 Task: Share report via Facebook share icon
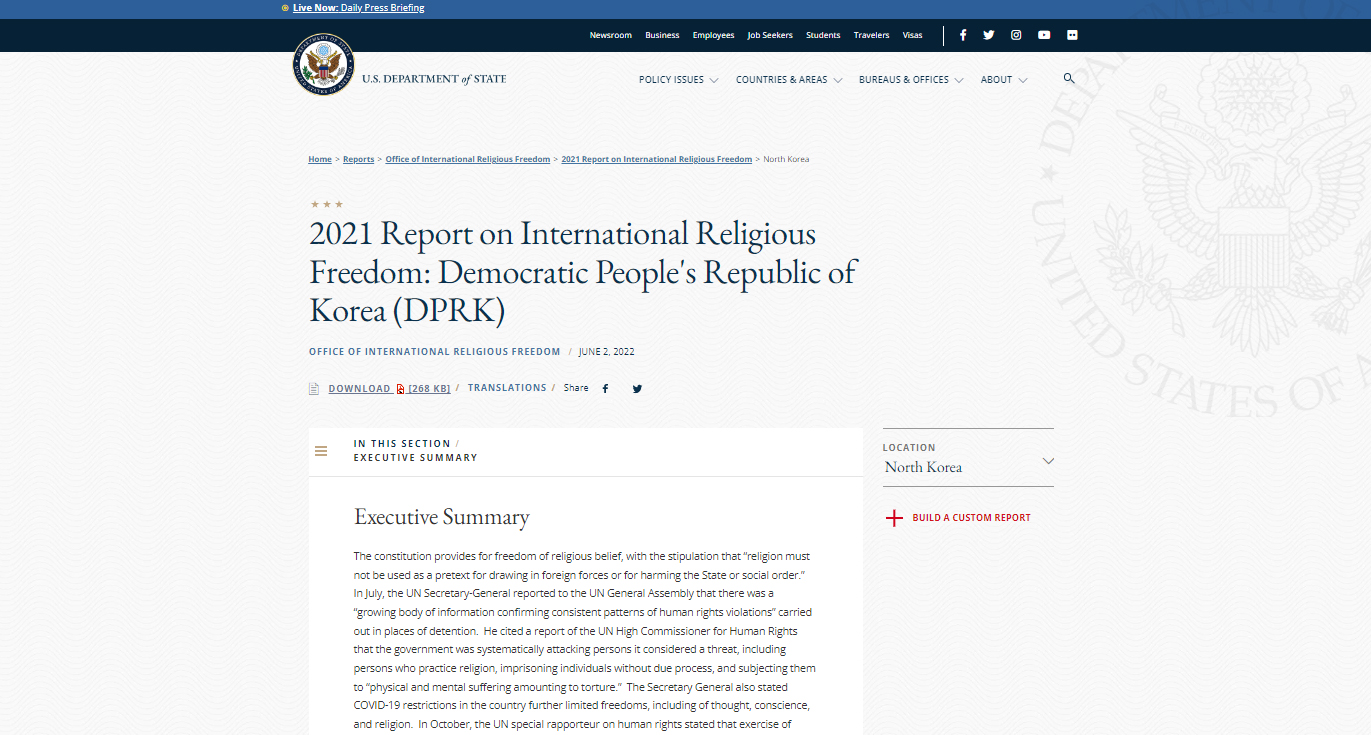(x=605, y=389)
